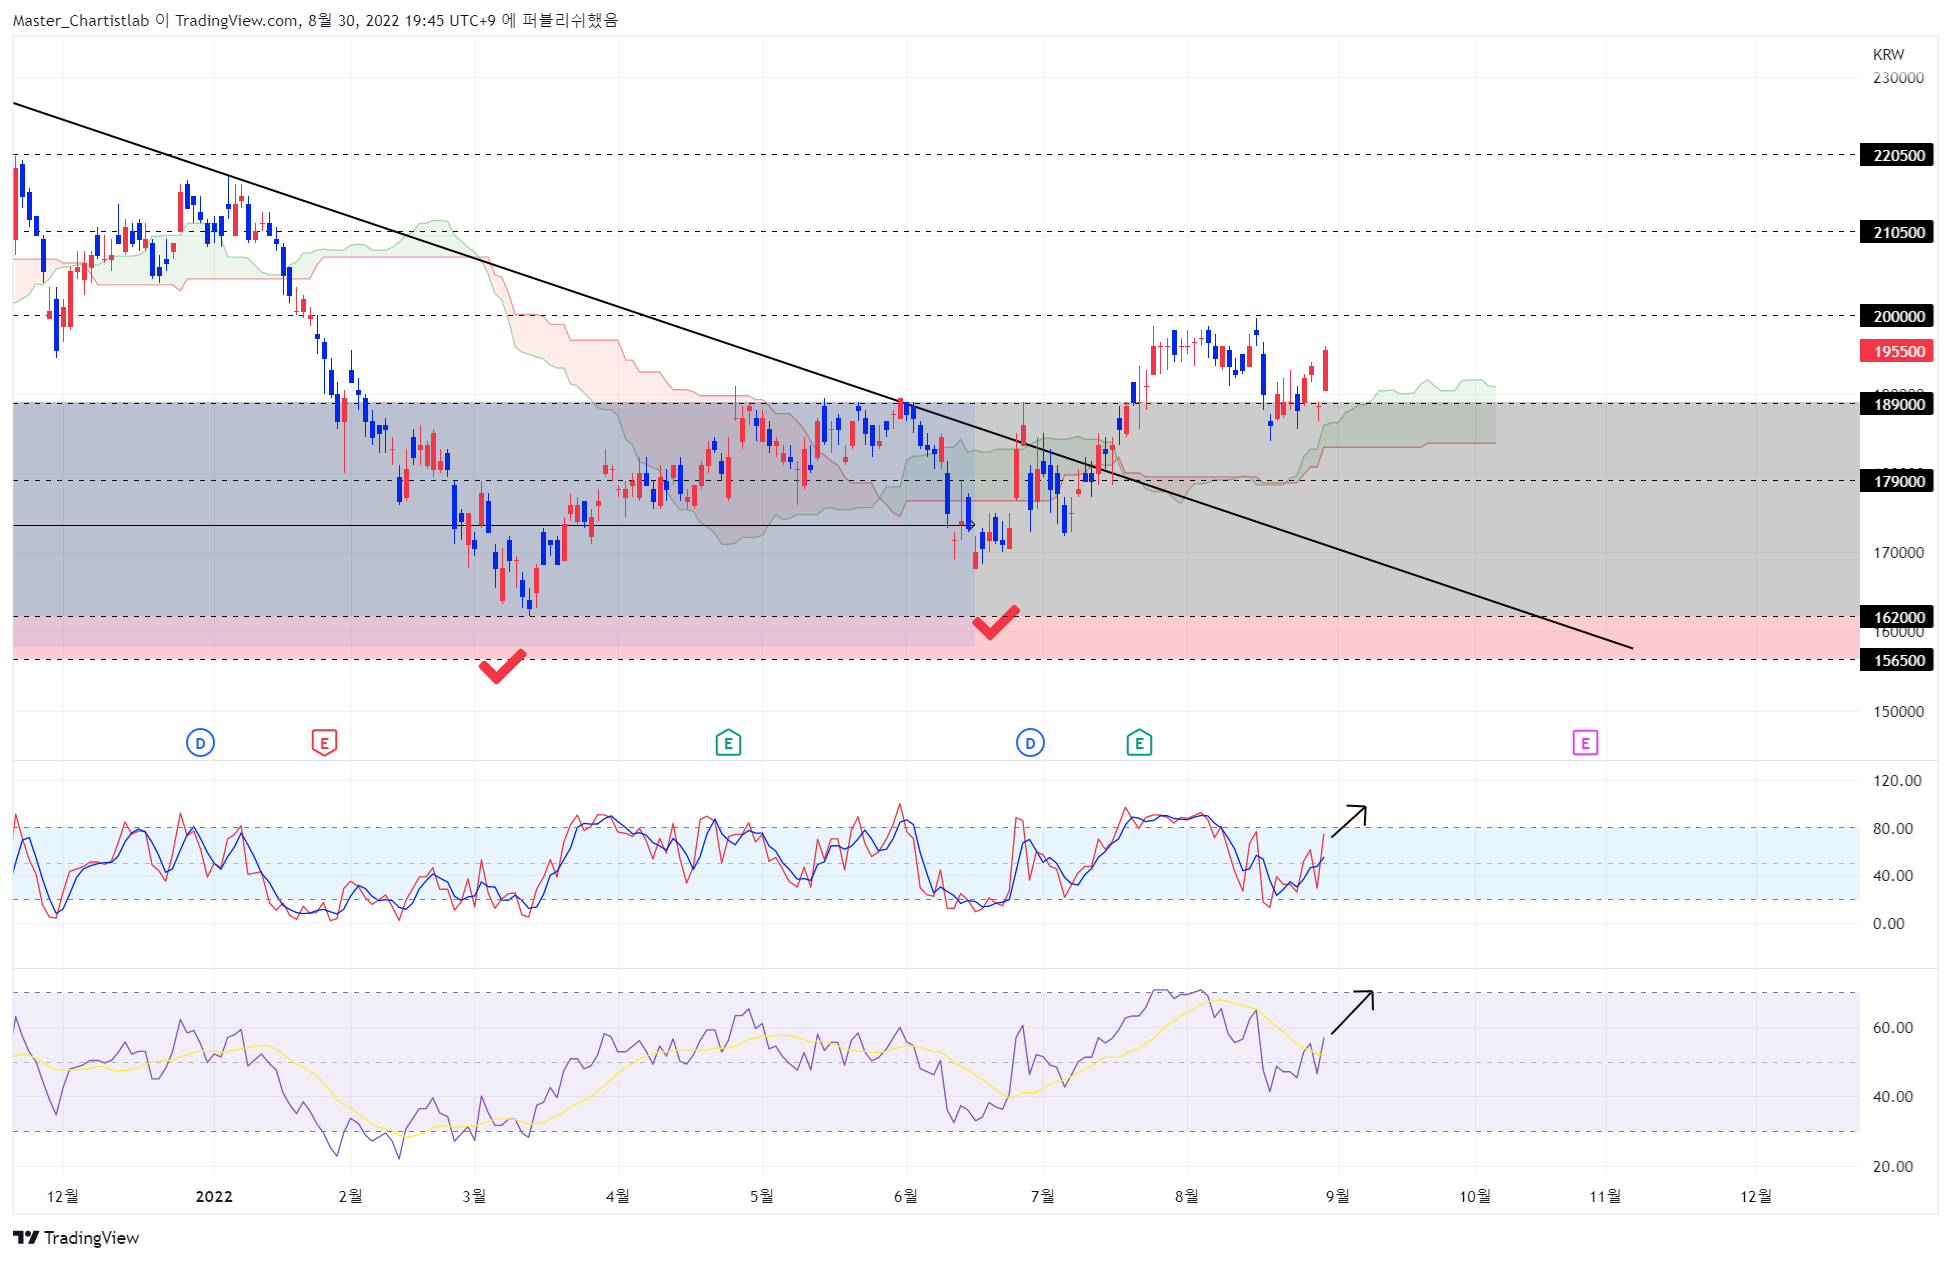Click the TradingView logo at bottom left
Viewport: 1951px width, 1261px height.
77,1238
